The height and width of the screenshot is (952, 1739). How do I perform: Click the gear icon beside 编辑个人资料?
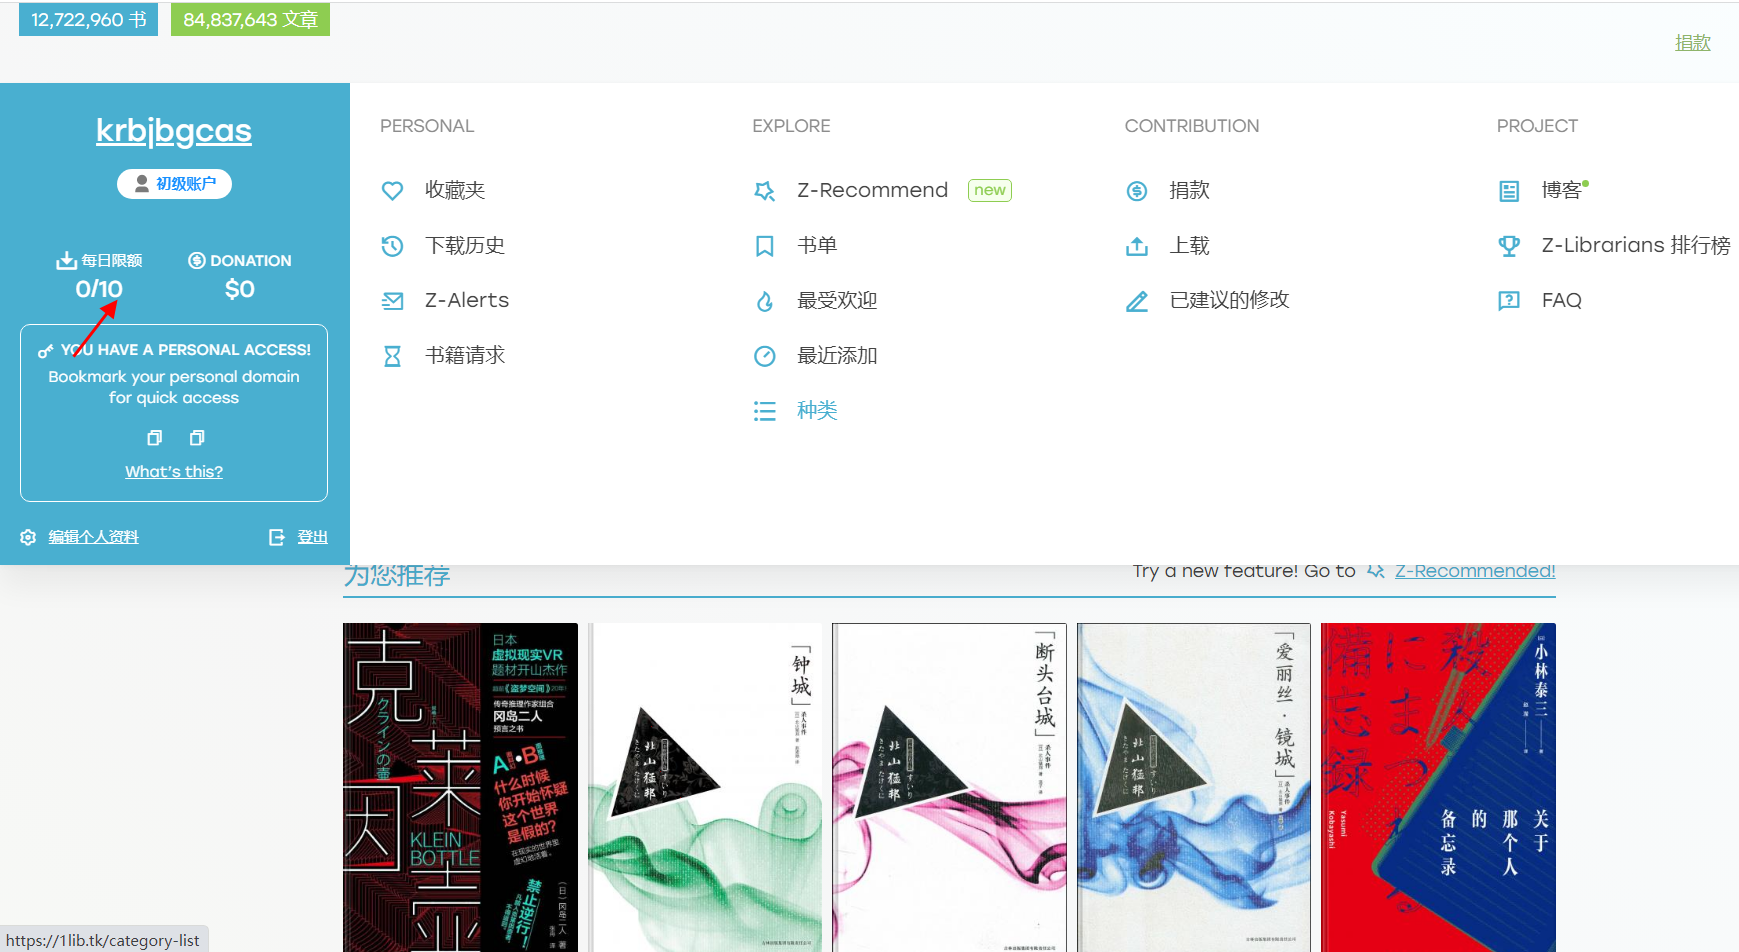(x=28, y=537)
